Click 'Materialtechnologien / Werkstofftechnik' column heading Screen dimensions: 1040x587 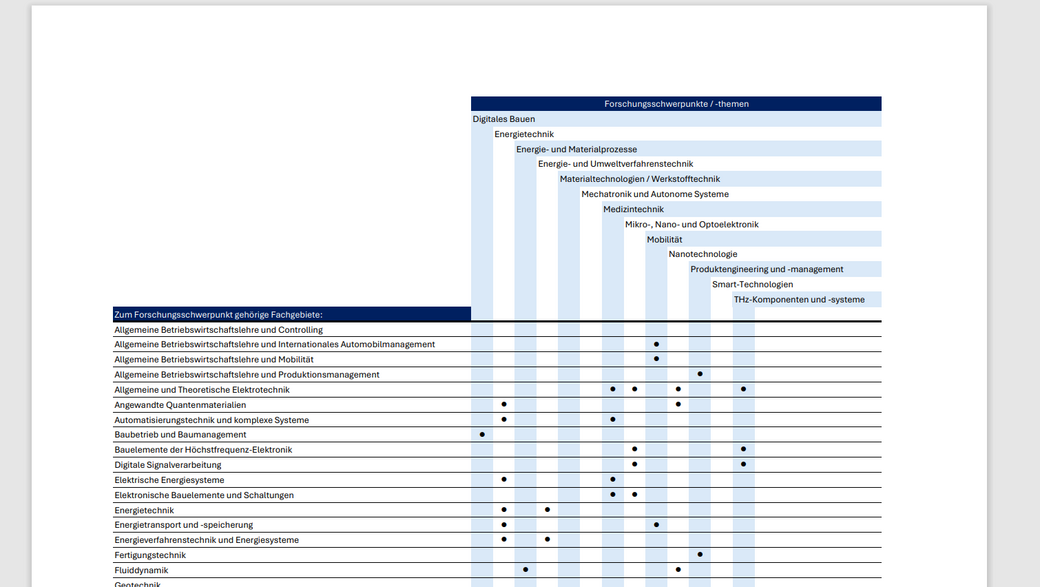coord(639,179)
